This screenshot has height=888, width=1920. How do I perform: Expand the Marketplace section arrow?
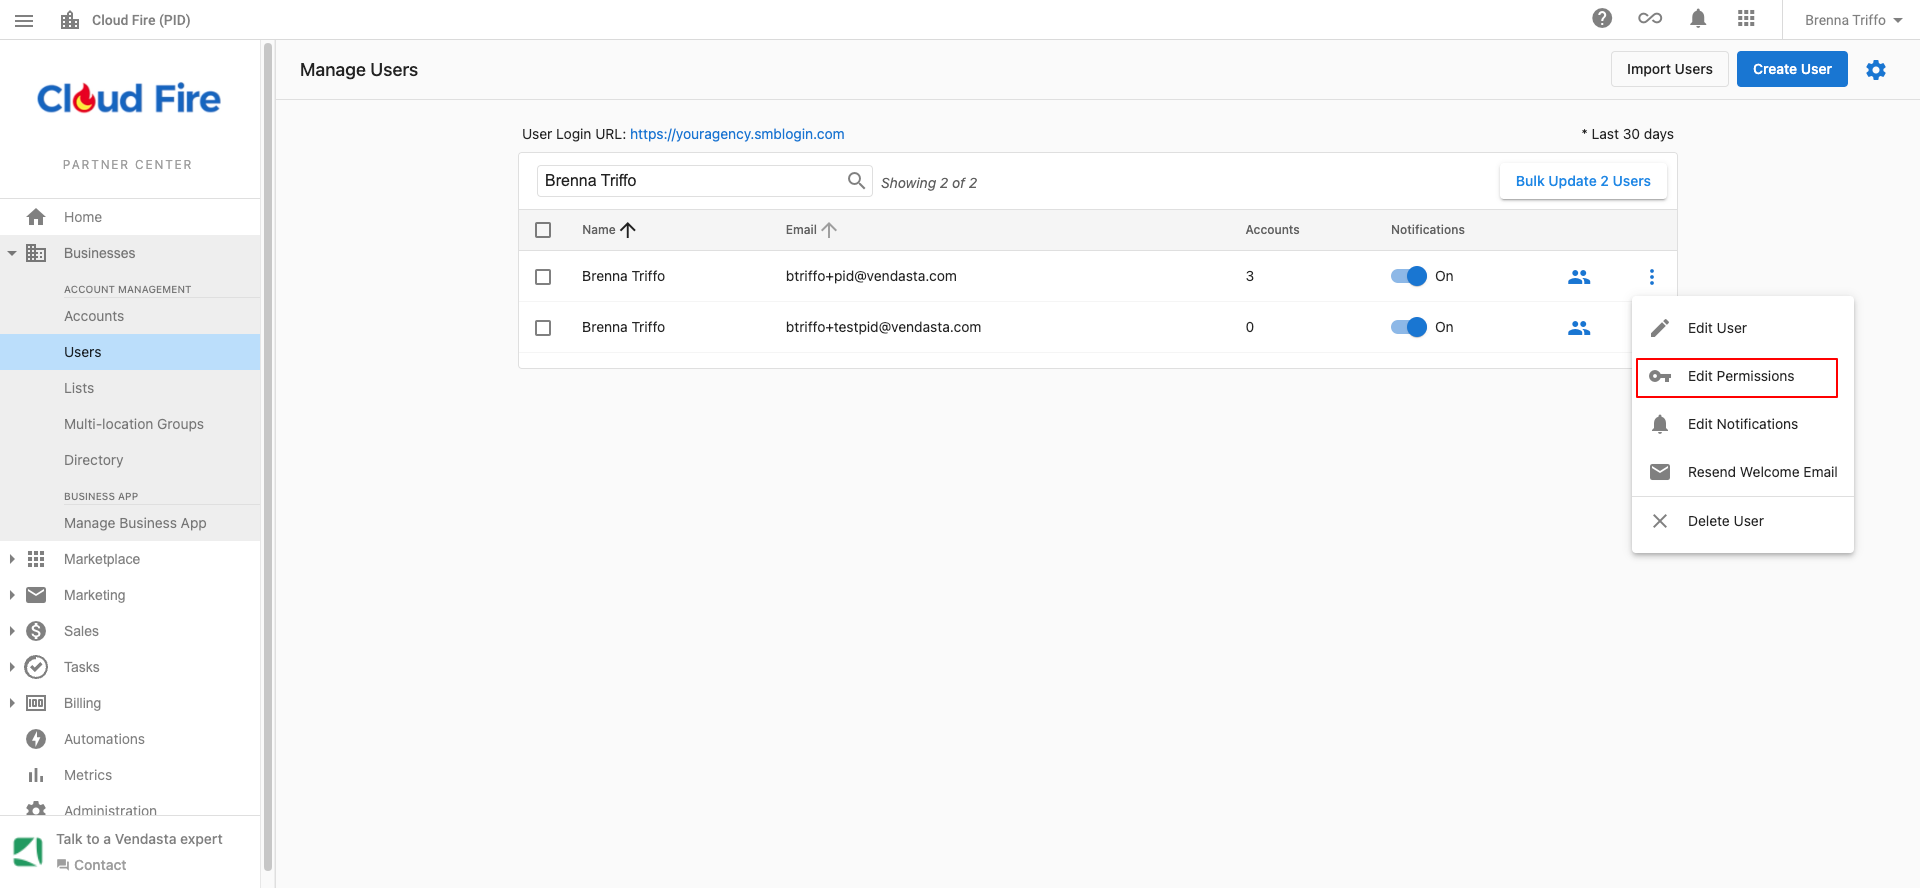tap(12, 559)
